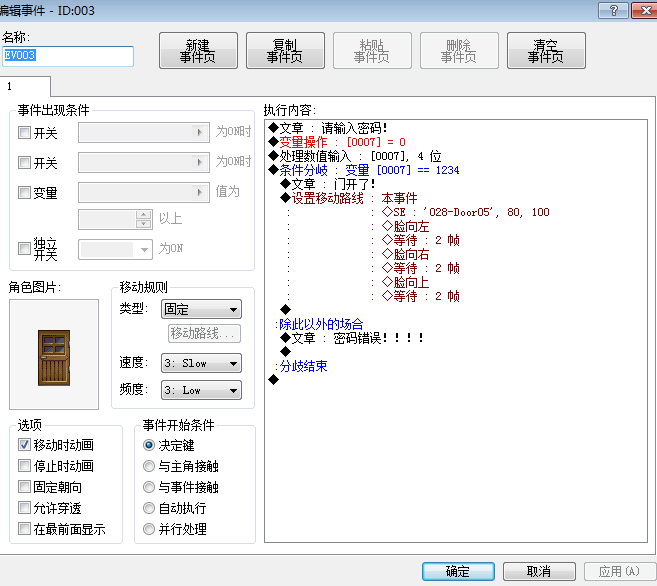The image size is (657, 586).
Task: Check the 允许穿透 option
Action: [24, 508]
